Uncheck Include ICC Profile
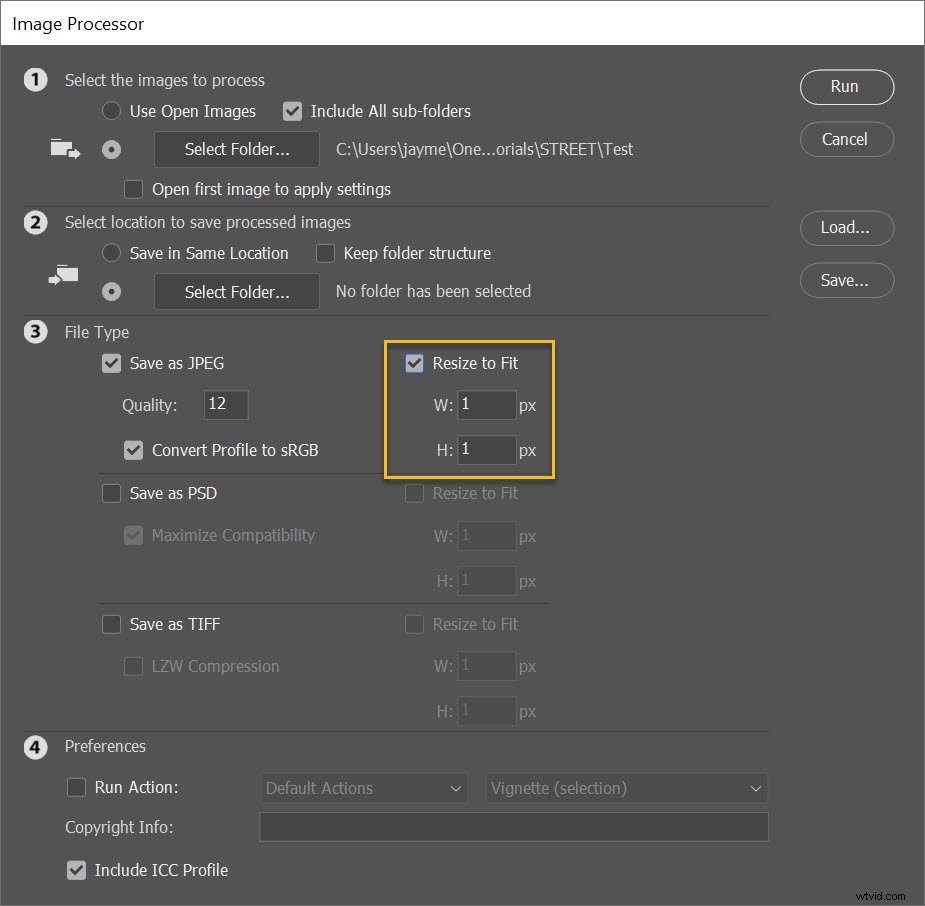The height and width of the screenshot is (906, 925). tap(77, 870)
